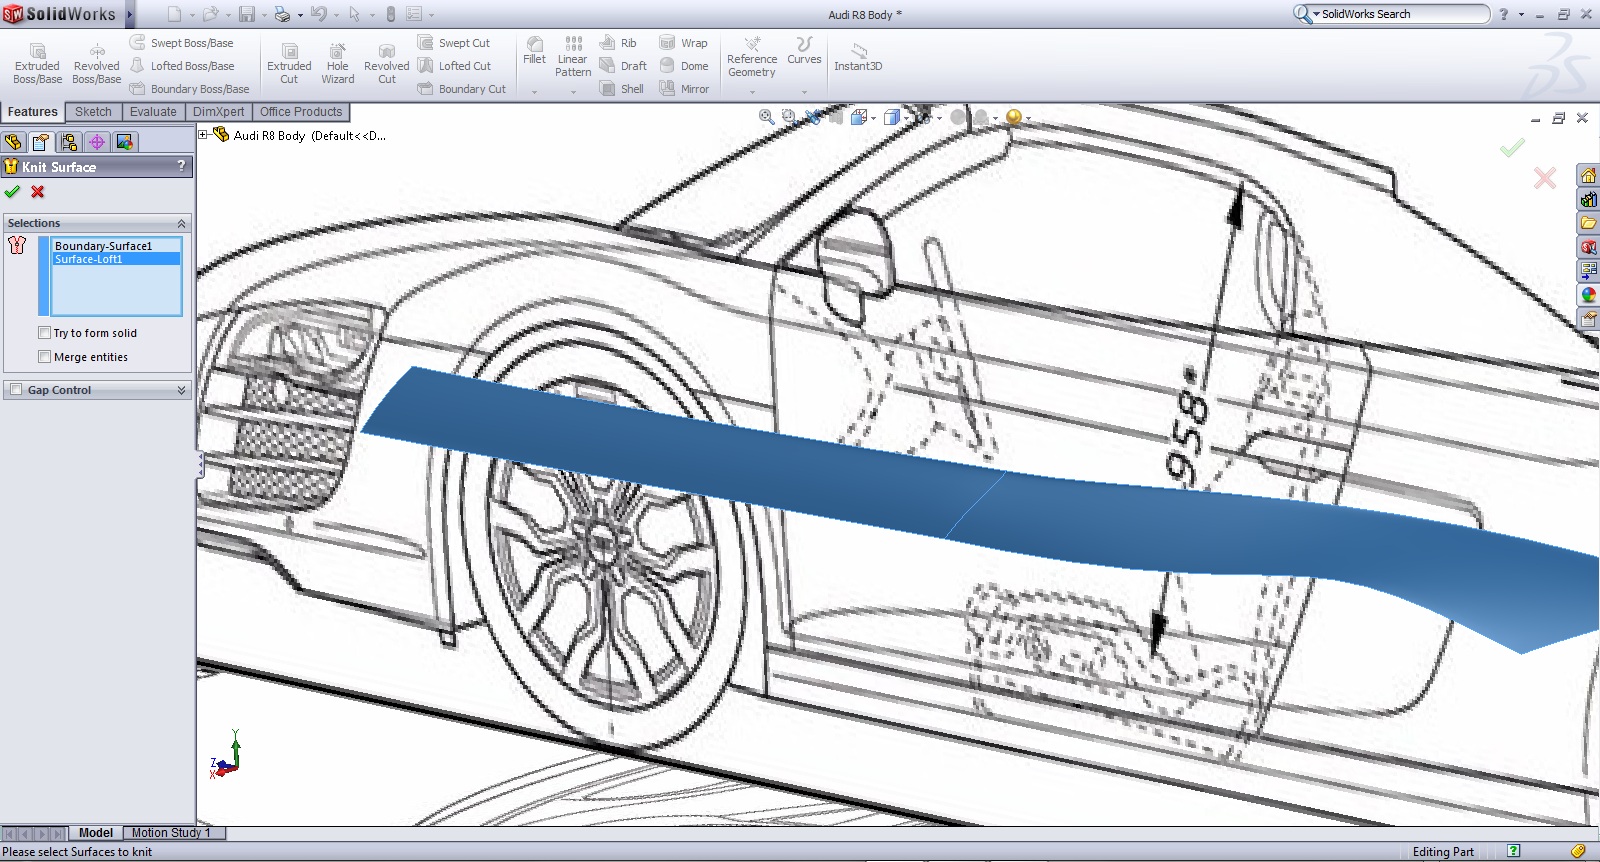Collapse the Selections section
The width and height of the screenshot is (1600, 862).
coord(182,223)
